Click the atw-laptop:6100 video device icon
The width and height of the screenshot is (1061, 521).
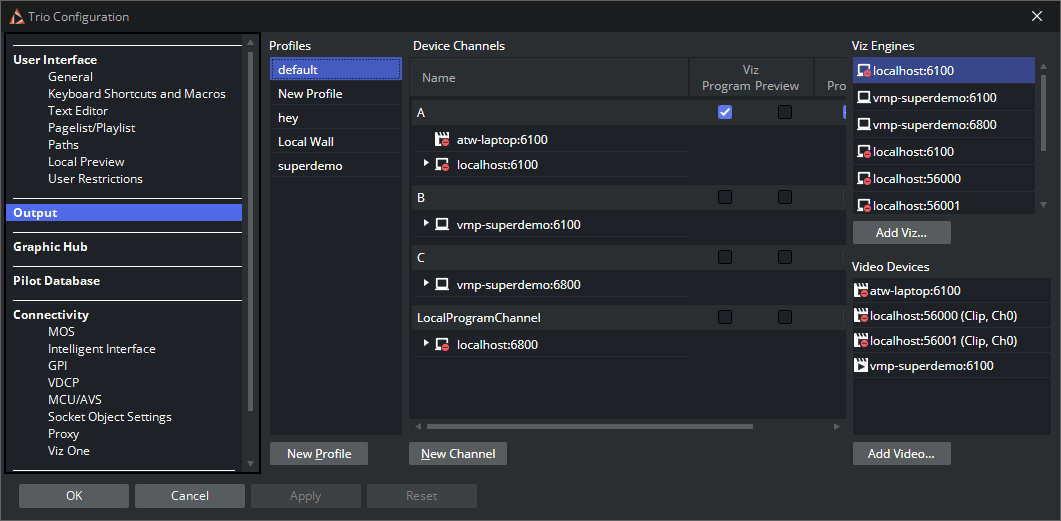pyautogui.click(x=861, y=291)
